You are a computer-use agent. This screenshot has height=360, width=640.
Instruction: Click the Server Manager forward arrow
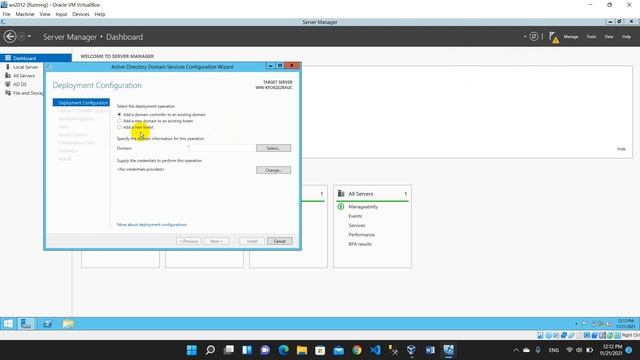click(x=22, y=37)
